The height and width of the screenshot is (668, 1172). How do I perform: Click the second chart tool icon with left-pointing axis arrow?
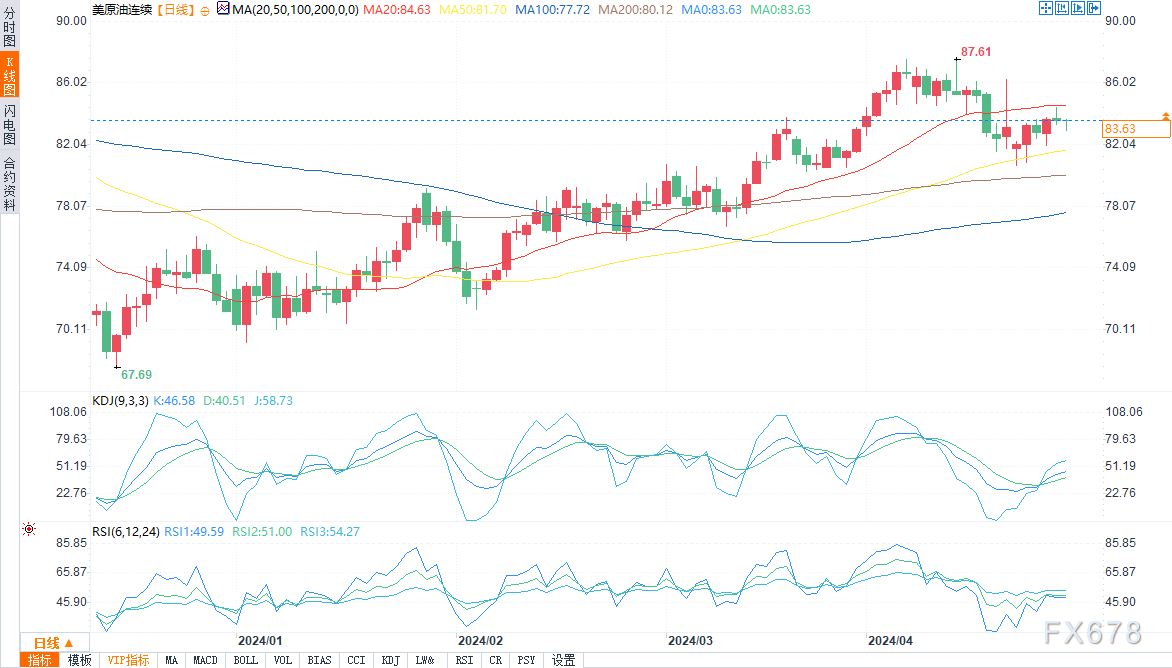pyautogui.click(x=1062, y=9)
